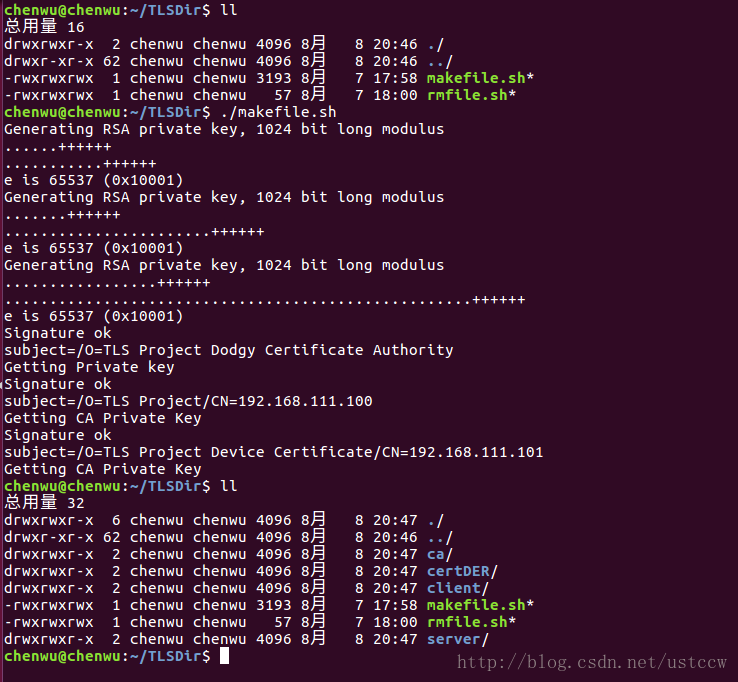
Task: Click the "Getting Private key" output line
Action: [89, 367]
